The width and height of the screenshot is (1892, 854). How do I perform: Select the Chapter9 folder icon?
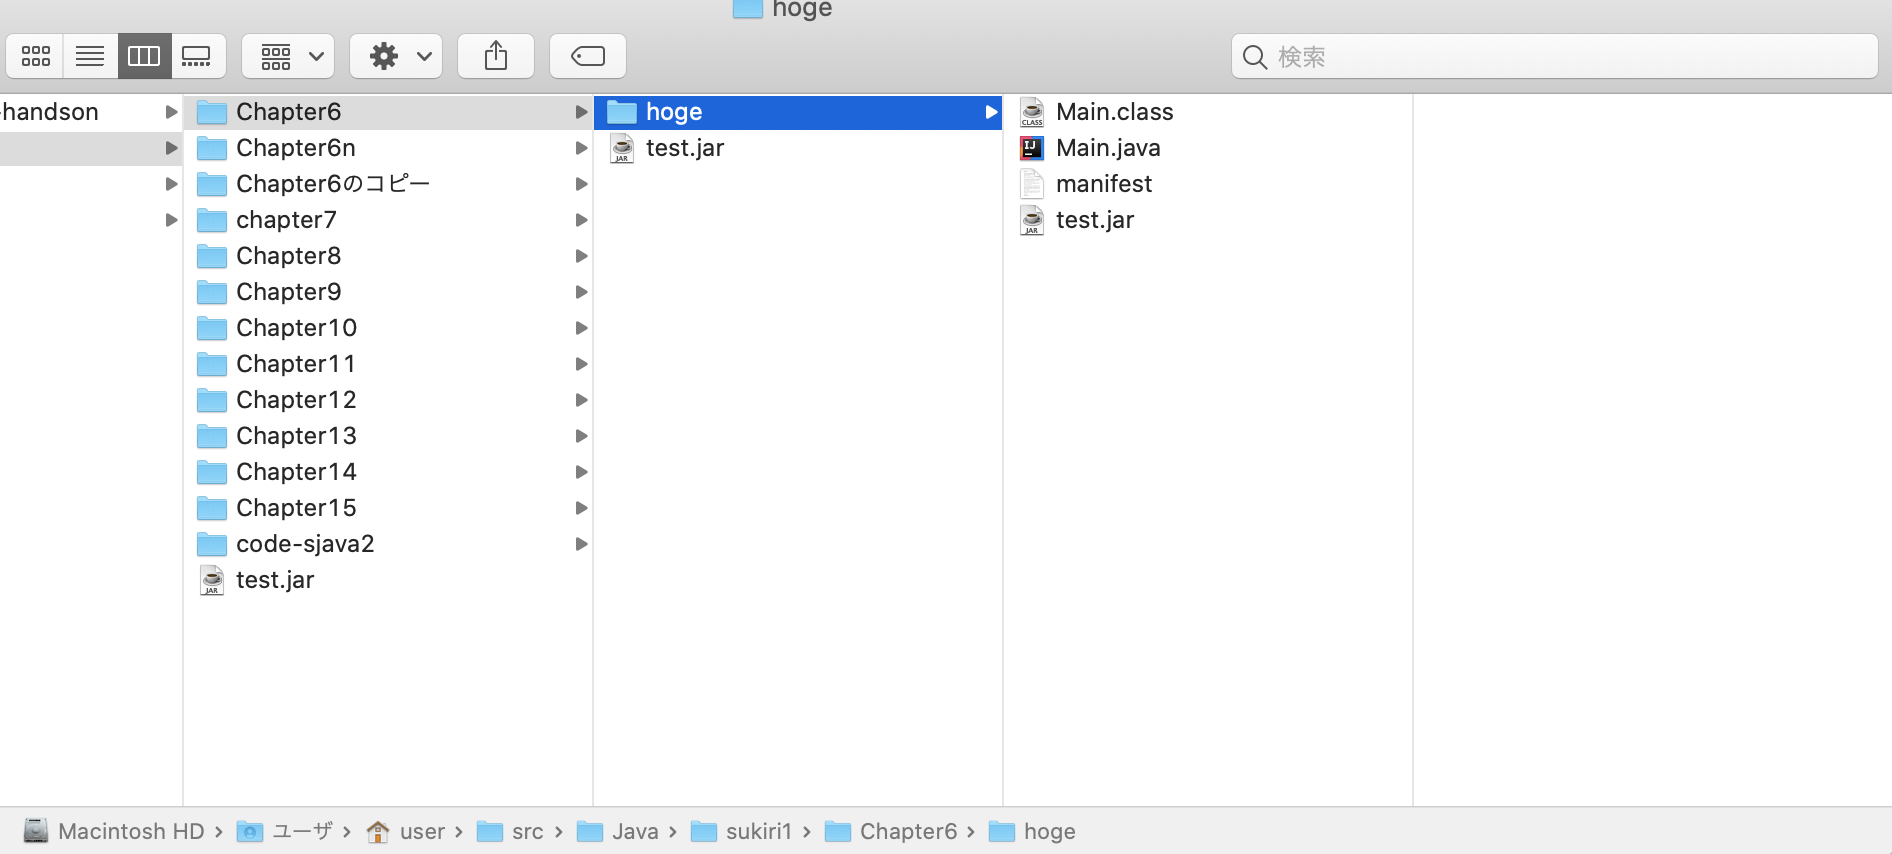212,292
